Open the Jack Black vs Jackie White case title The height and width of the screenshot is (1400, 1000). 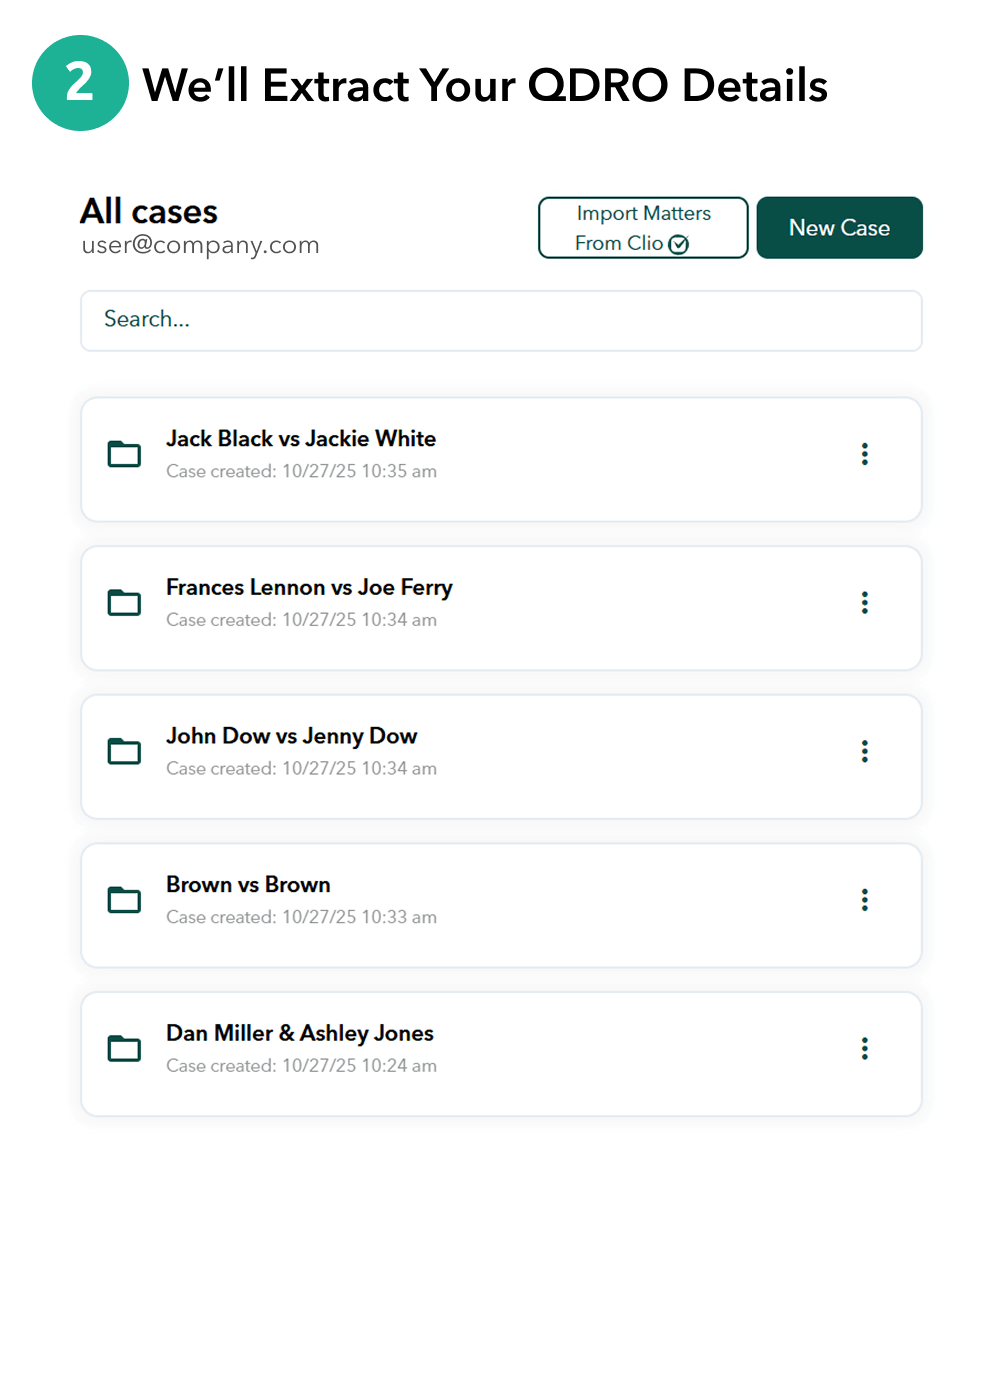[x=301, y=439]
